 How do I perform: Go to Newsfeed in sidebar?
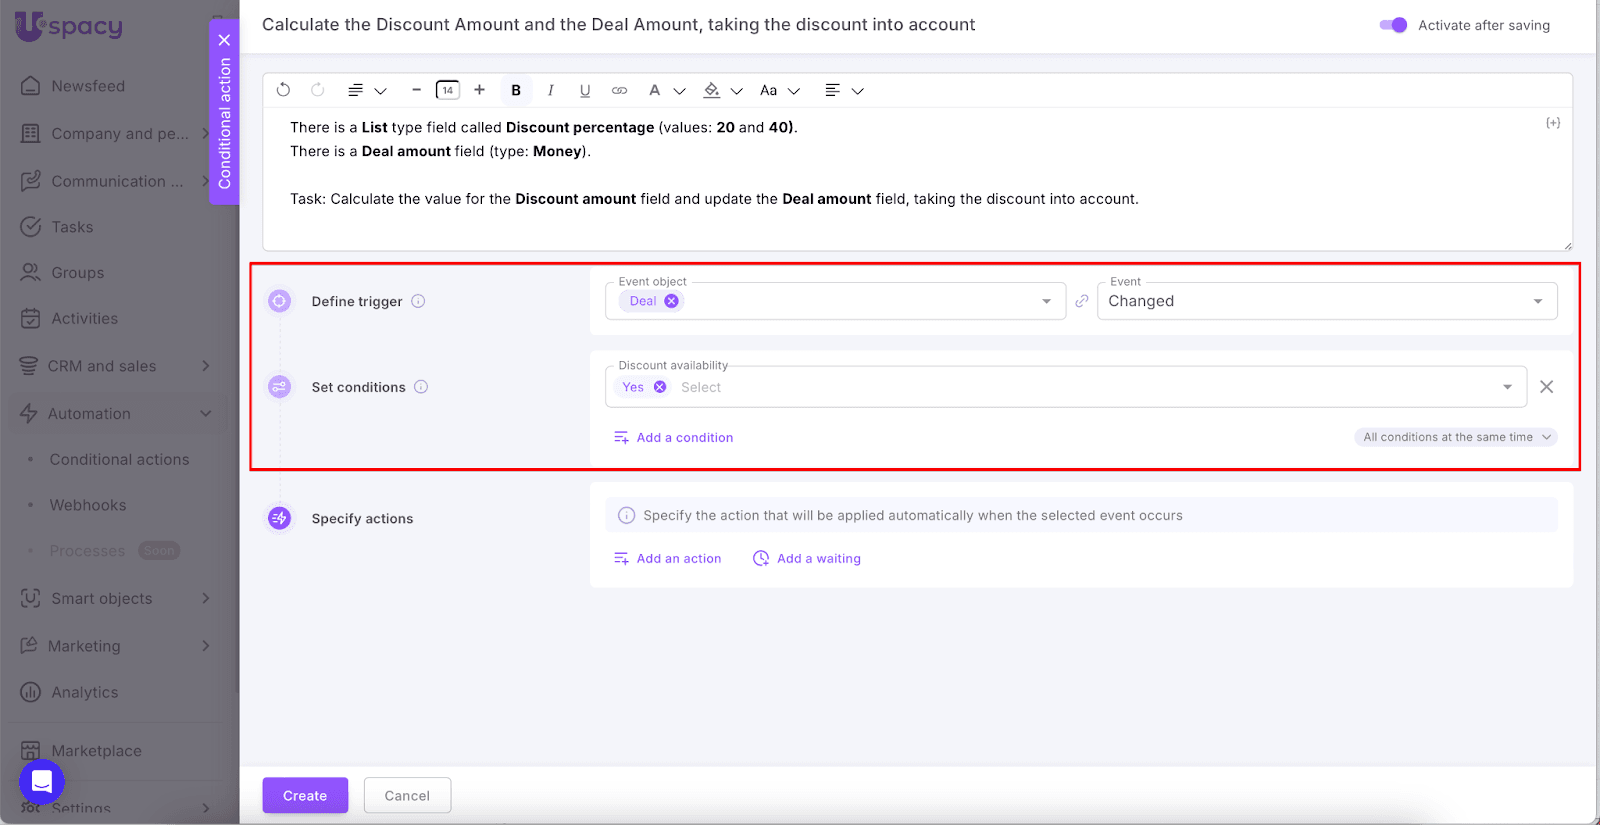coord(88,86)
